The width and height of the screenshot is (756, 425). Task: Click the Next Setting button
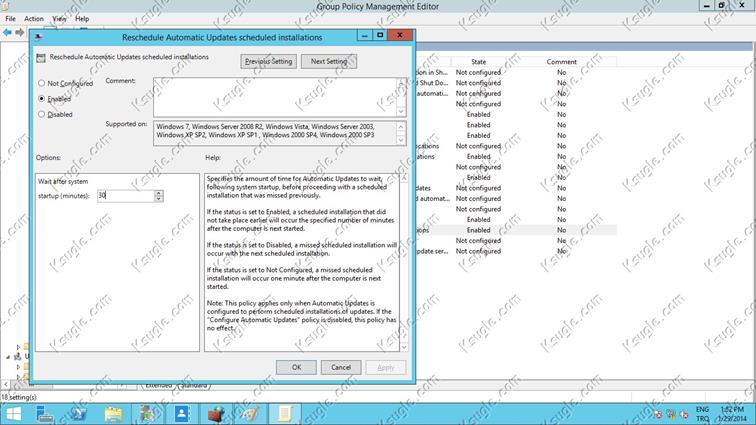click(x=329, y=61)
